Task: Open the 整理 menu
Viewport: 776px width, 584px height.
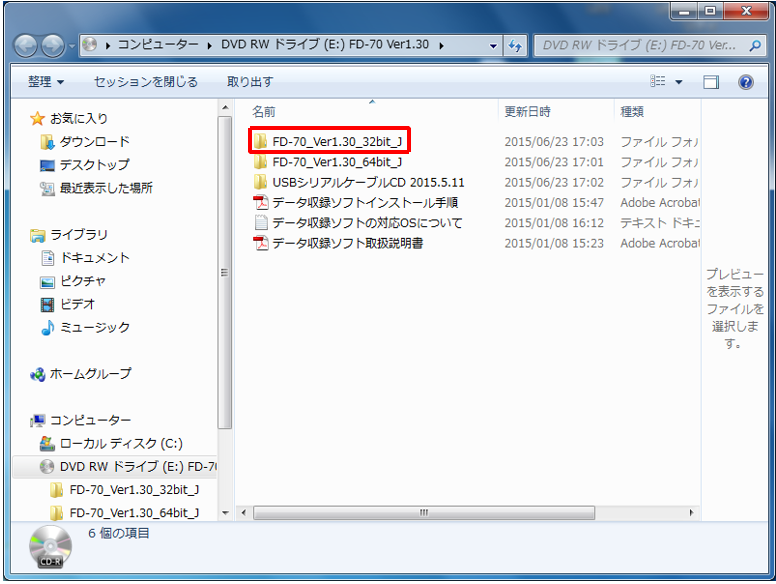Action: 45,82
